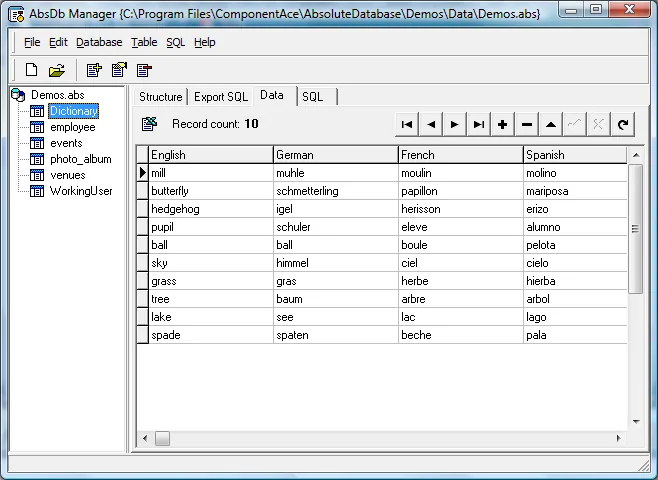Image resolution: width=658 pixels, height=480 pixels.
Task: Click the Demos.abs database icon
Action: click(x=18, y=95)
